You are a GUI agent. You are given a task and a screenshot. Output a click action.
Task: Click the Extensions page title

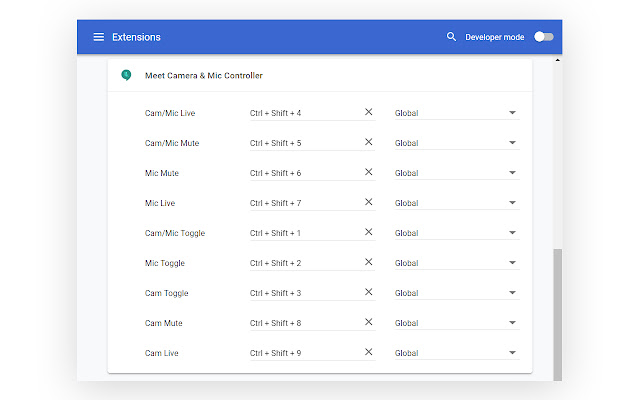pos(136,37)
